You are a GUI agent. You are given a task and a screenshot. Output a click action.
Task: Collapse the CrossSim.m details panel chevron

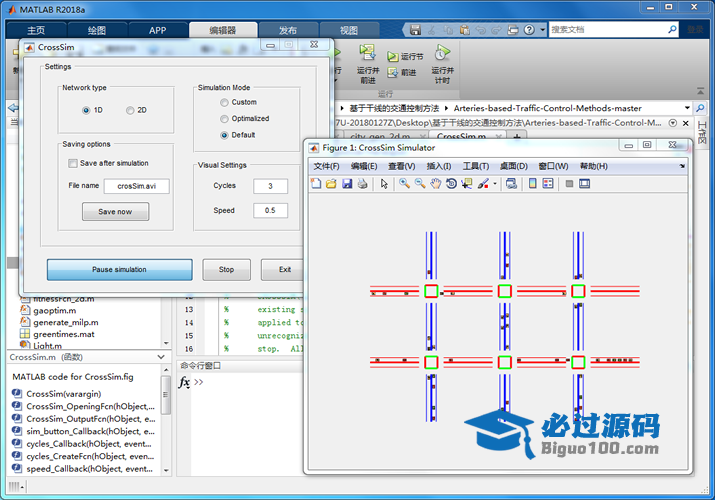point(161,357)
